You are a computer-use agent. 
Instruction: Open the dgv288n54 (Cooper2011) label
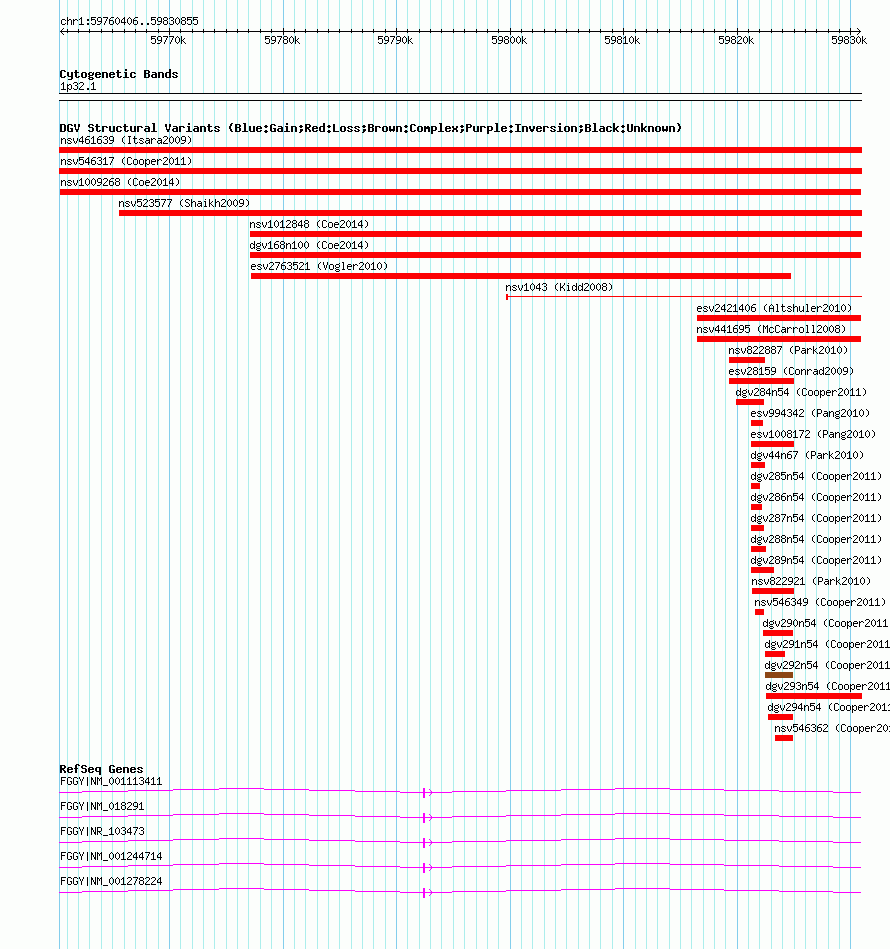click(x=816, y=539)
